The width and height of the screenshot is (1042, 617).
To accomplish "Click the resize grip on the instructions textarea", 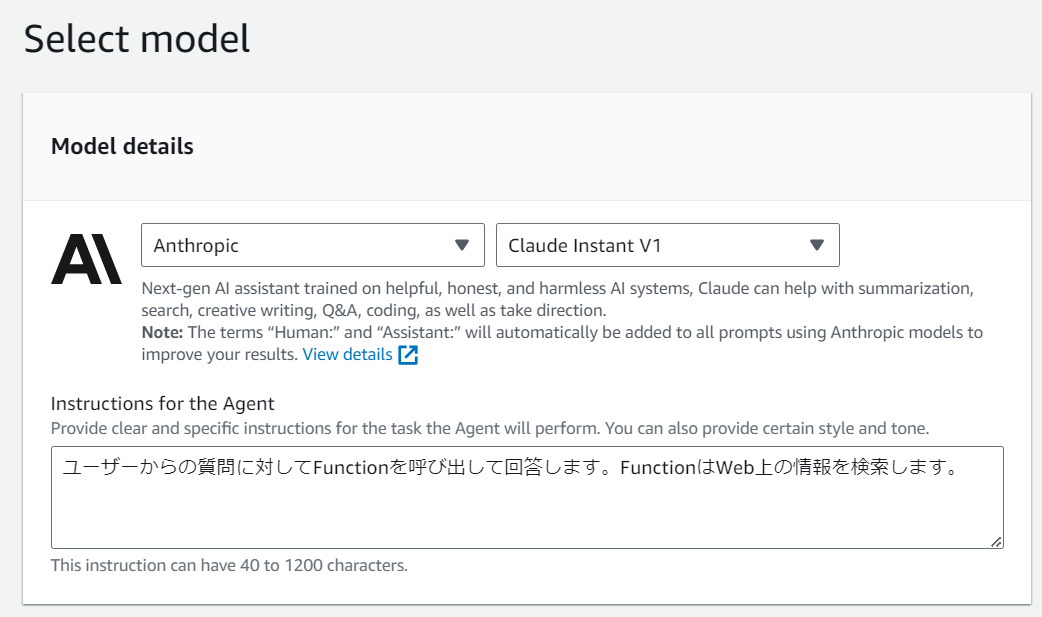I will pos(997,542).
